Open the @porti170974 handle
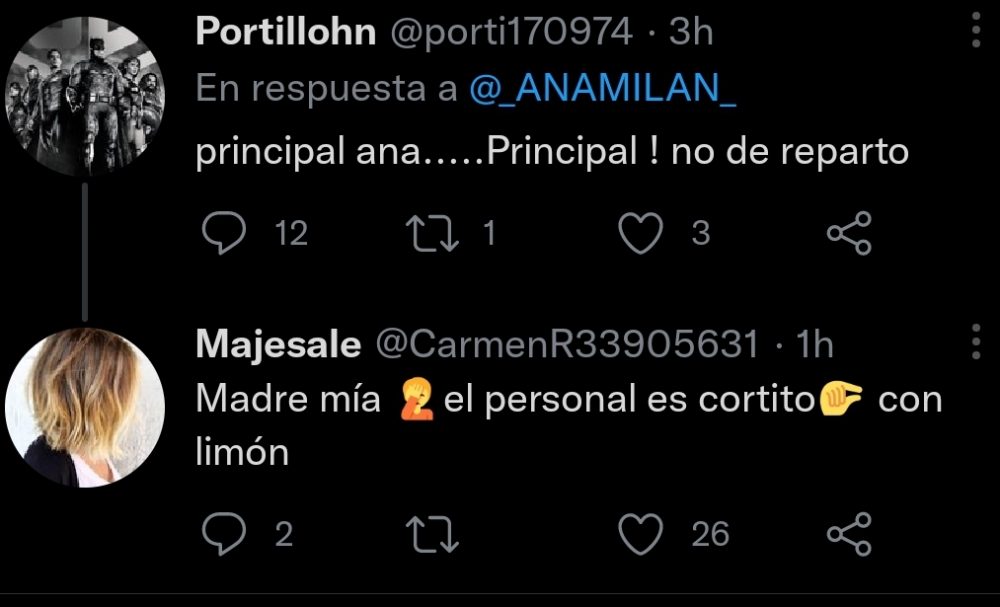Viewport: 1000px width, 607px height. tap(510, 32)
